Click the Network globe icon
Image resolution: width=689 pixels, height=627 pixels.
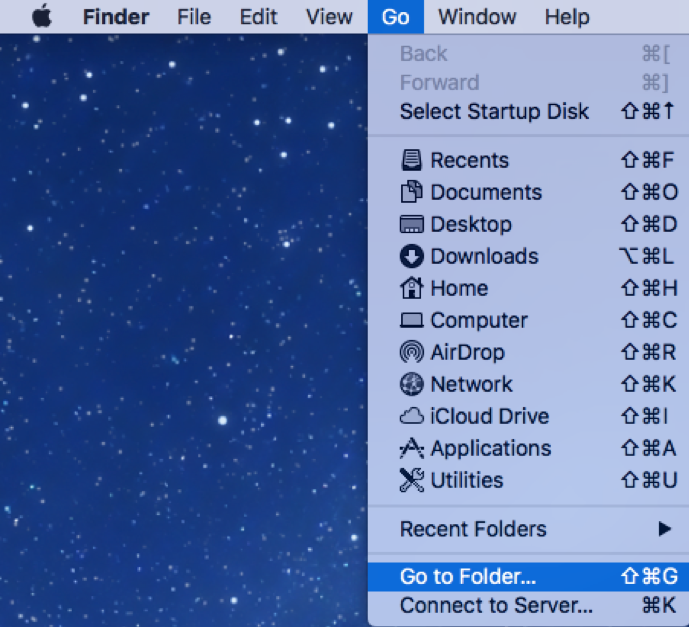tap(411, 384)
